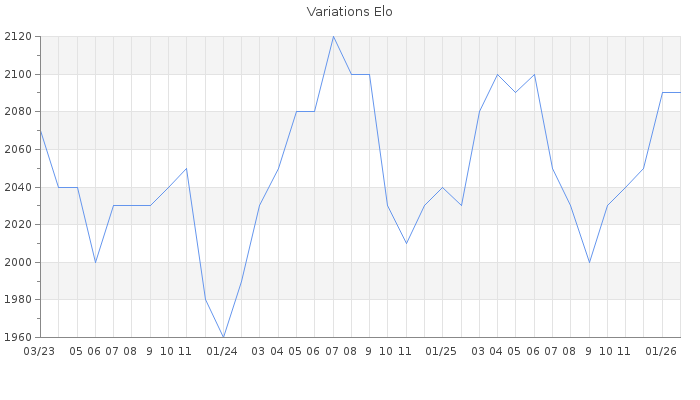Click the last data point at the chart's right edge

pos(680,93)
